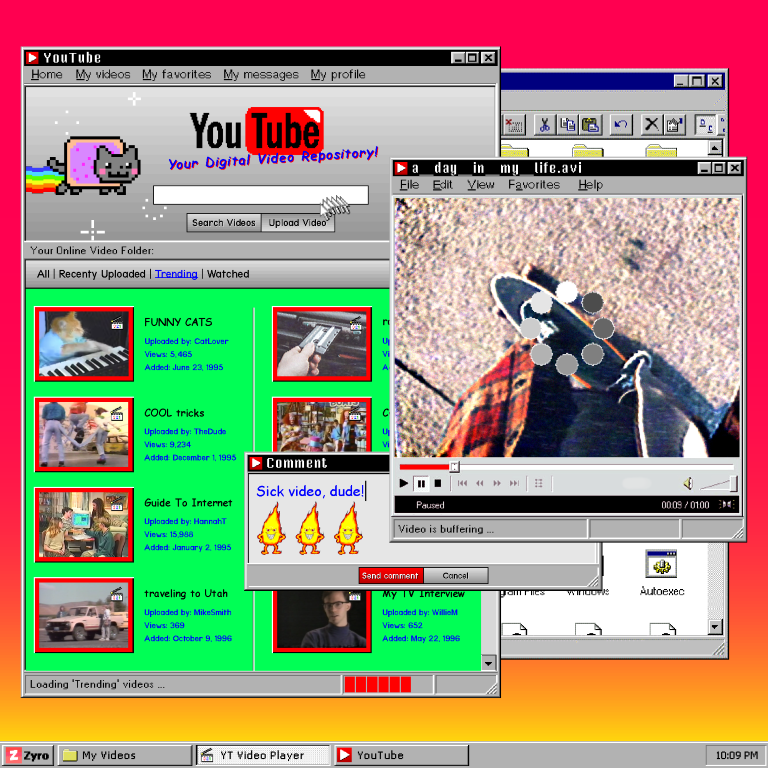Click the YouTube search input field

(261, 195)
